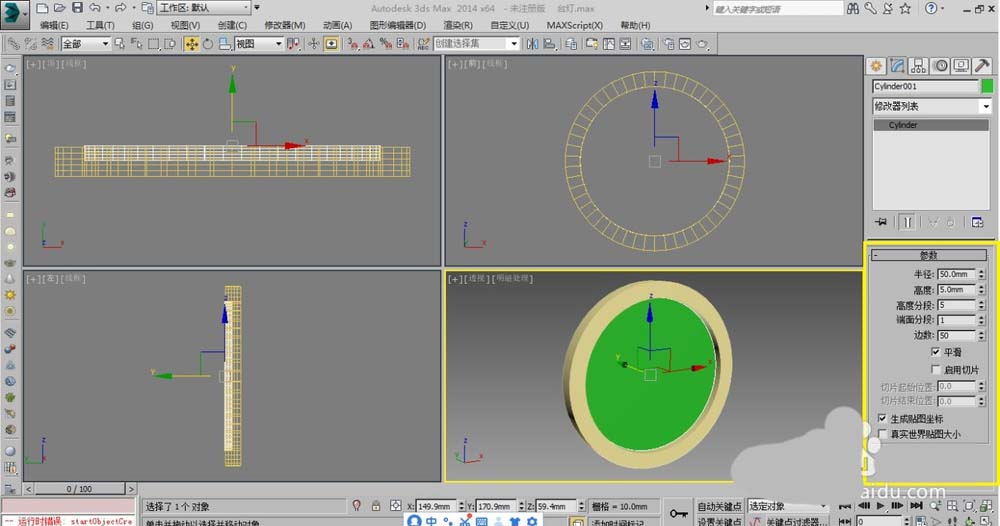Click the Cylinder001 object name field
Viewport: 1000px width, 526px height.
[925, 86]
